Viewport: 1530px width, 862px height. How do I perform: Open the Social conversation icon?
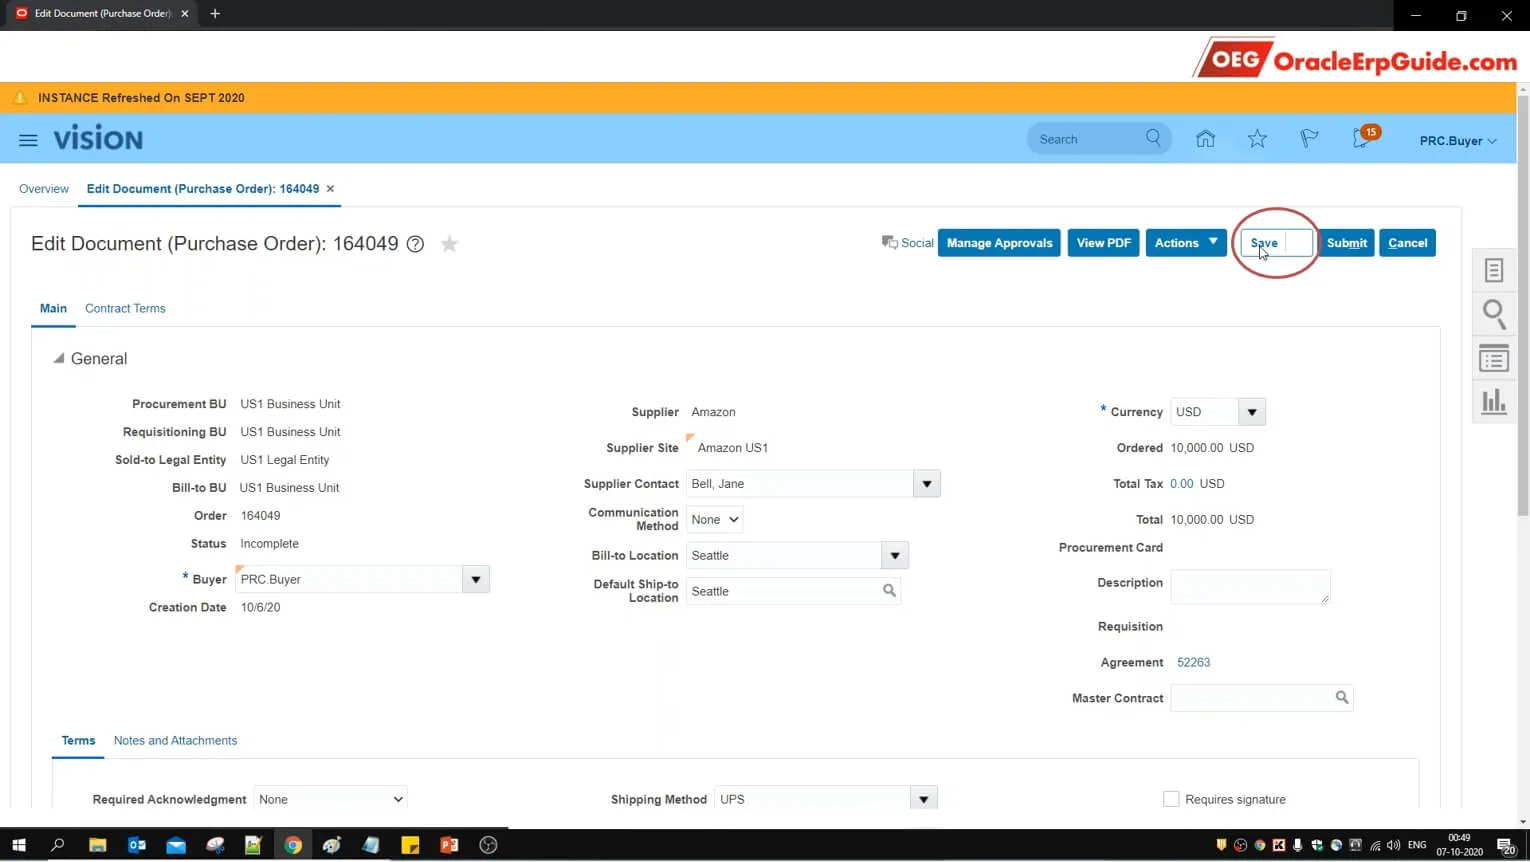[889, 243]
